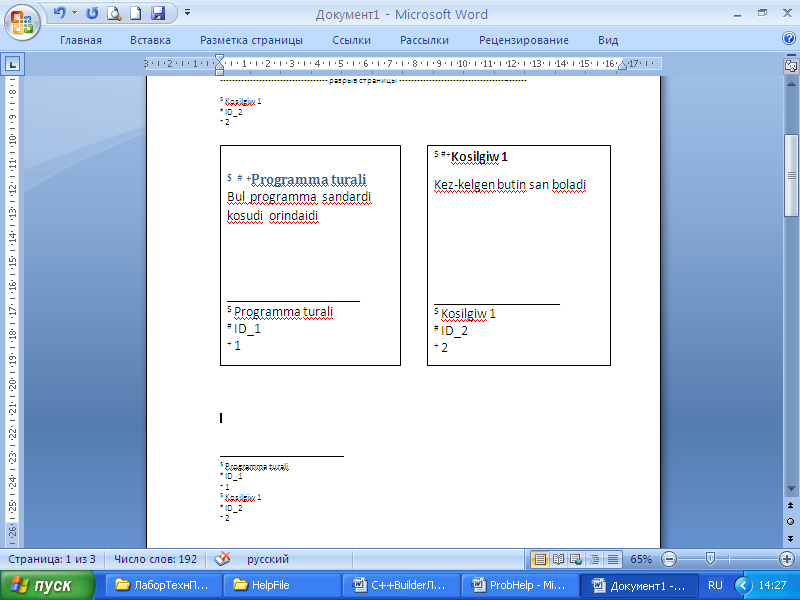The height and width of the screenshot is (600, 800).
Task: Click the vertical scrollbar thumb
Action: click(791, 175)
